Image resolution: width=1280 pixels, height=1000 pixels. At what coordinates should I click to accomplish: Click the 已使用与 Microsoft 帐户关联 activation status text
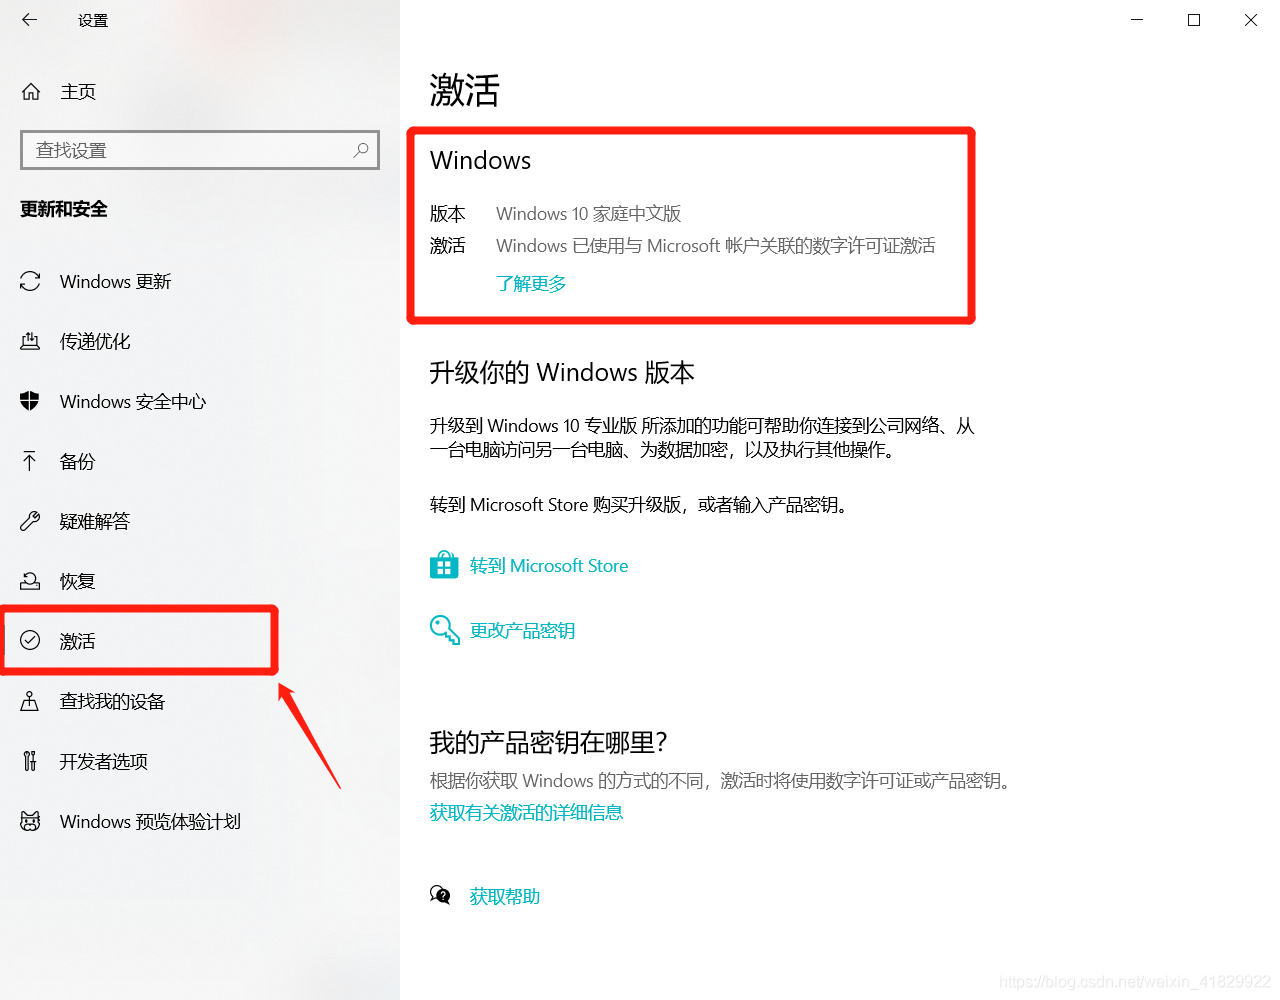pos(716,246)
